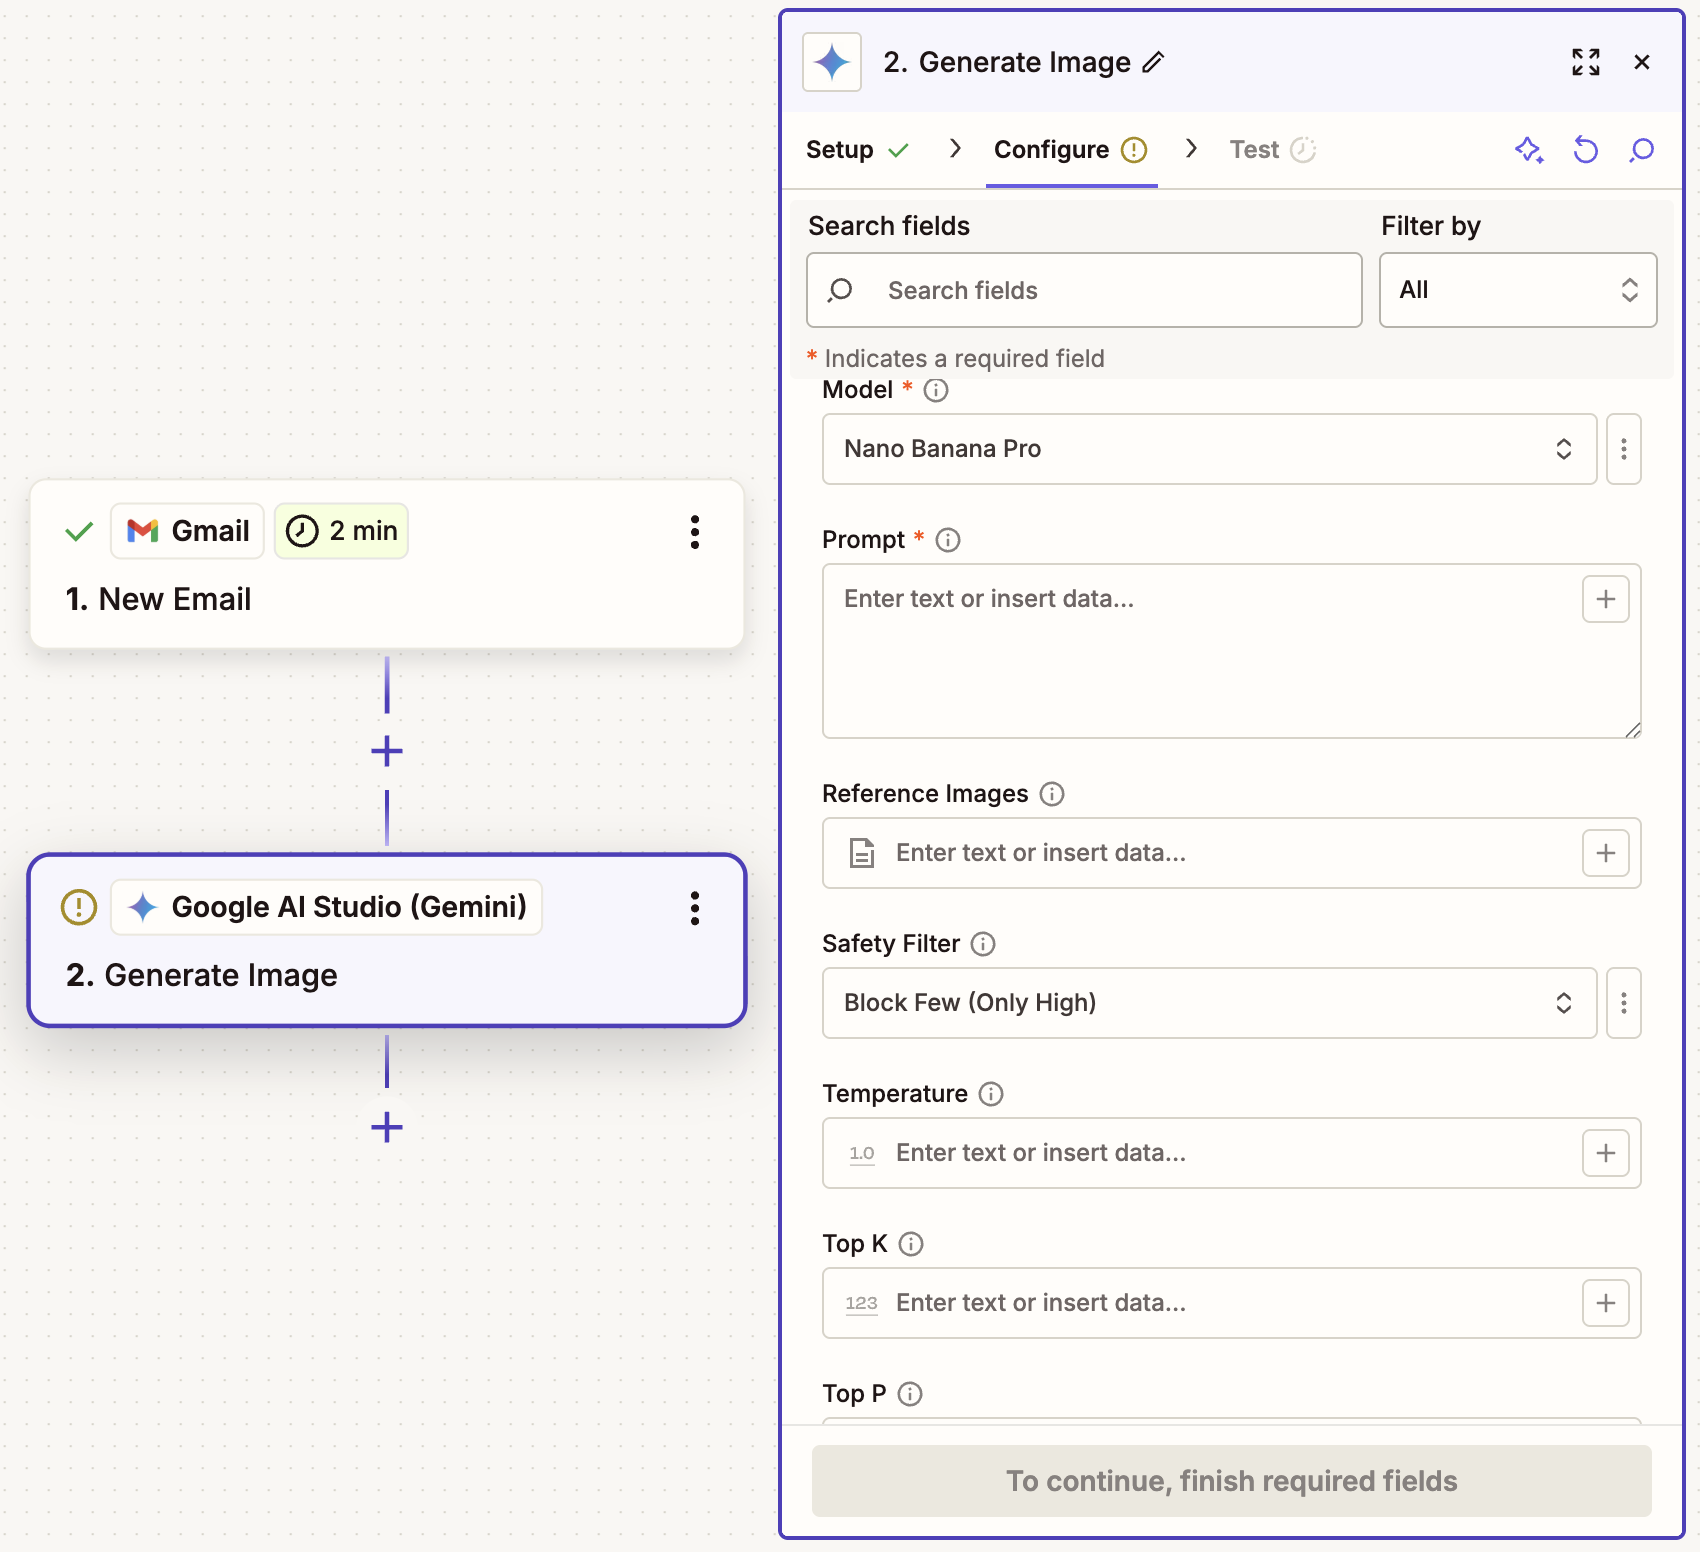Click the magnifier search icon at panel top right

pyautogui.click(x=1641, y=150)
